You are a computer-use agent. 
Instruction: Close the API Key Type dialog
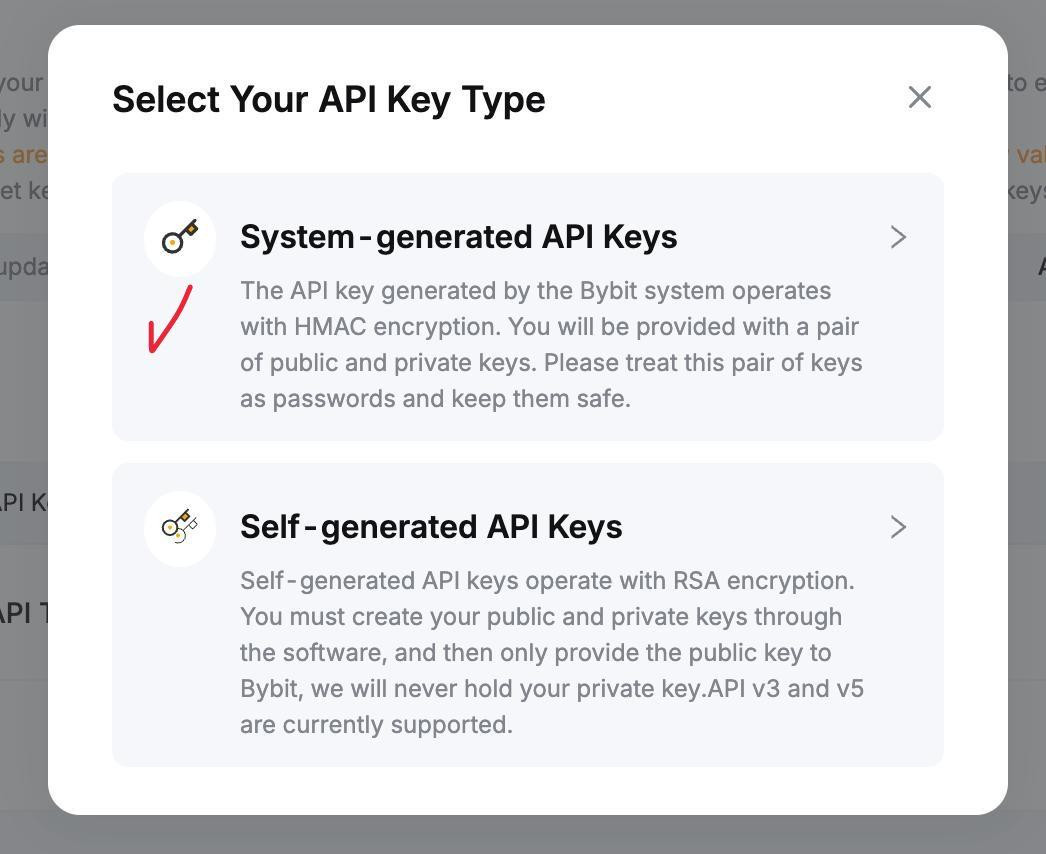tap(919, 97)
